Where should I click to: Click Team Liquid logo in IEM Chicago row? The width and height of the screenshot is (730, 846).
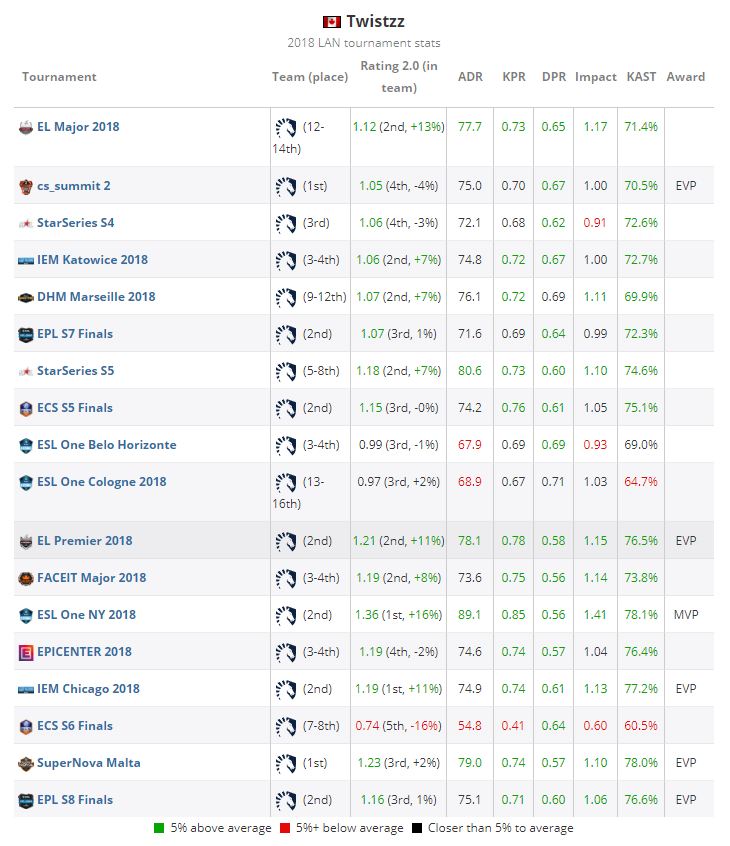(x=286, y=690)
